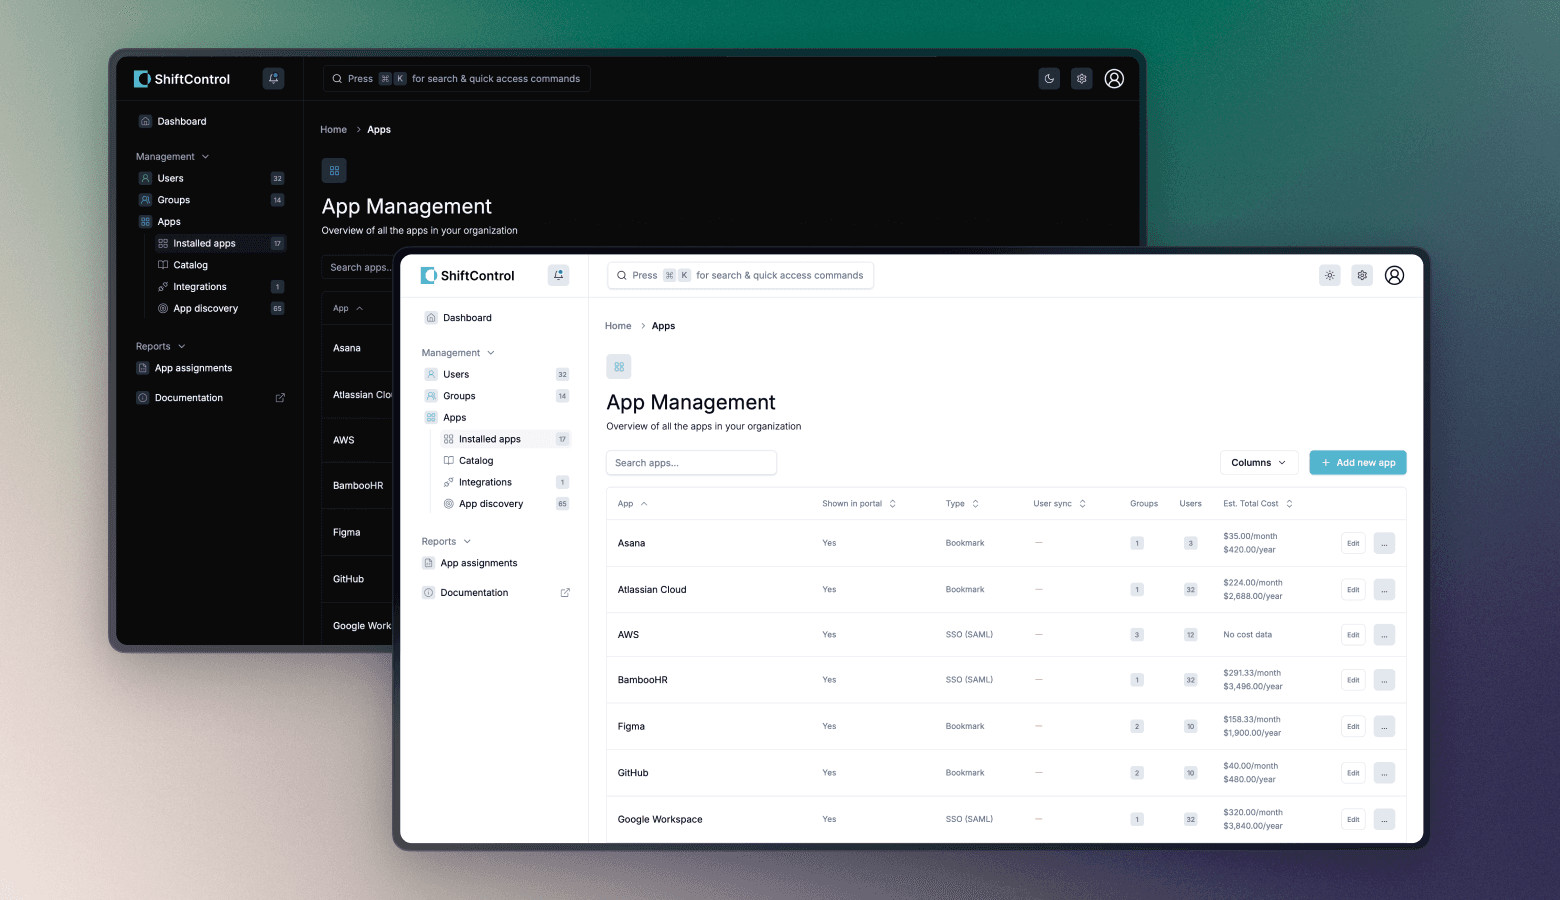
Task: Click Edit for the Asana row
Action: coord(1353,543)
